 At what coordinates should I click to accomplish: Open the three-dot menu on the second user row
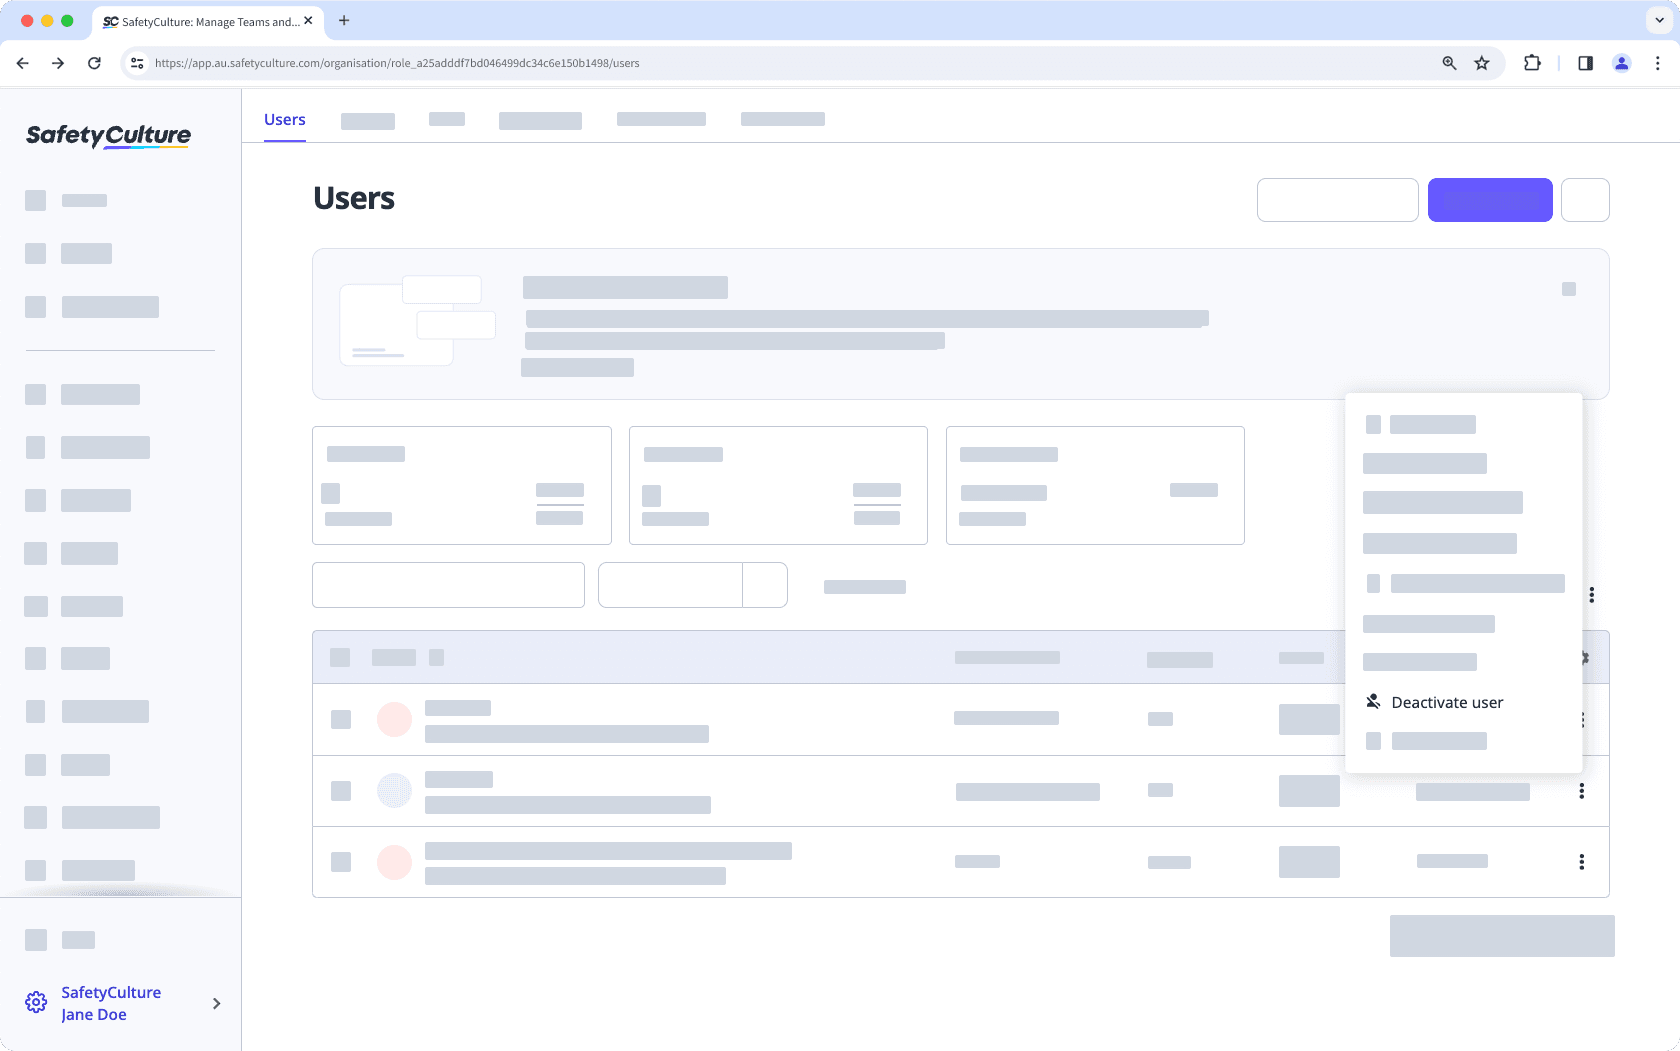pos(1581,790)
